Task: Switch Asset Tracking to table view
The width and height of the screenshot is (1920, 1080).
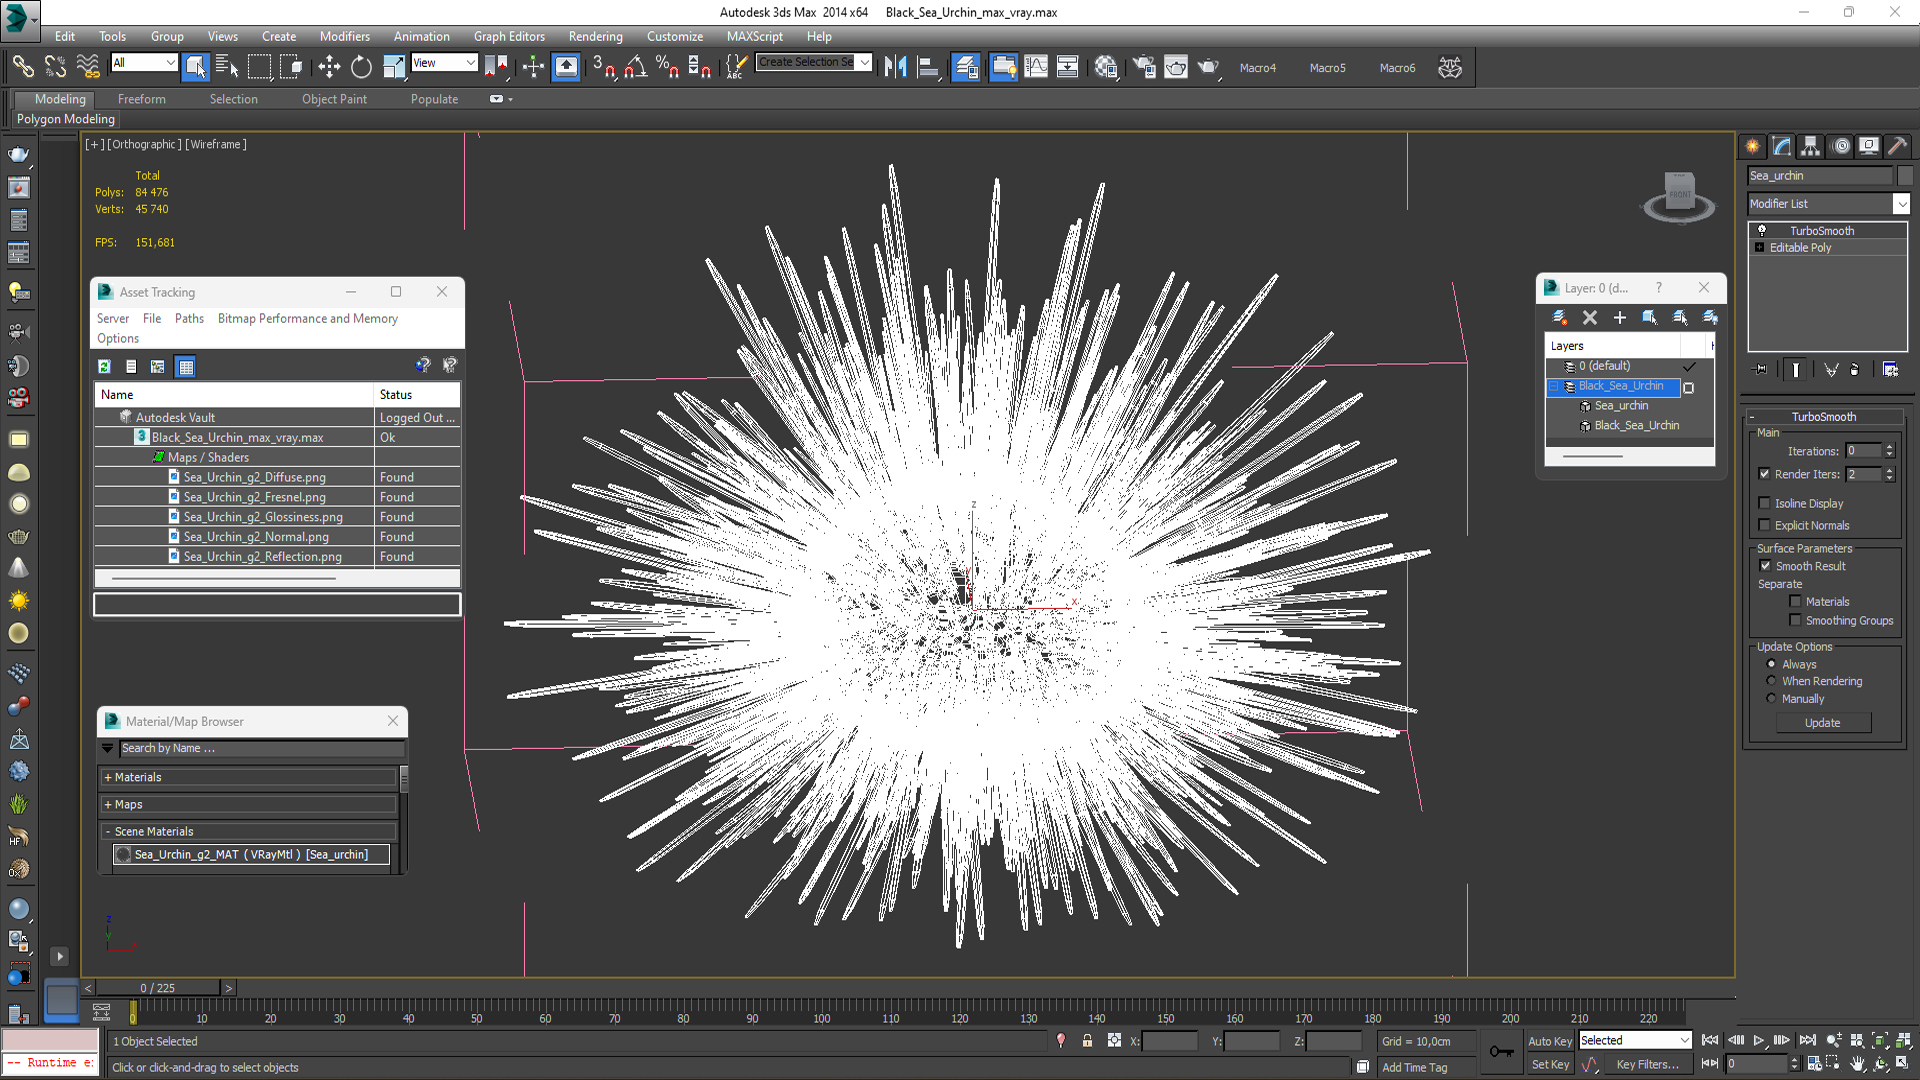Action: click(185, 366)
